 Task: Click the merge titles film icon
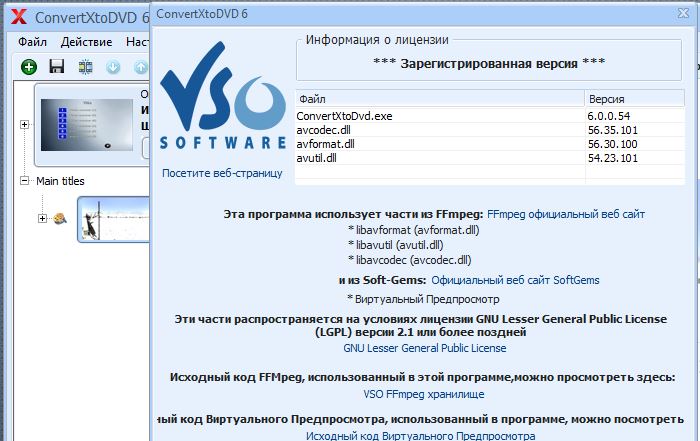coord(85,67)
